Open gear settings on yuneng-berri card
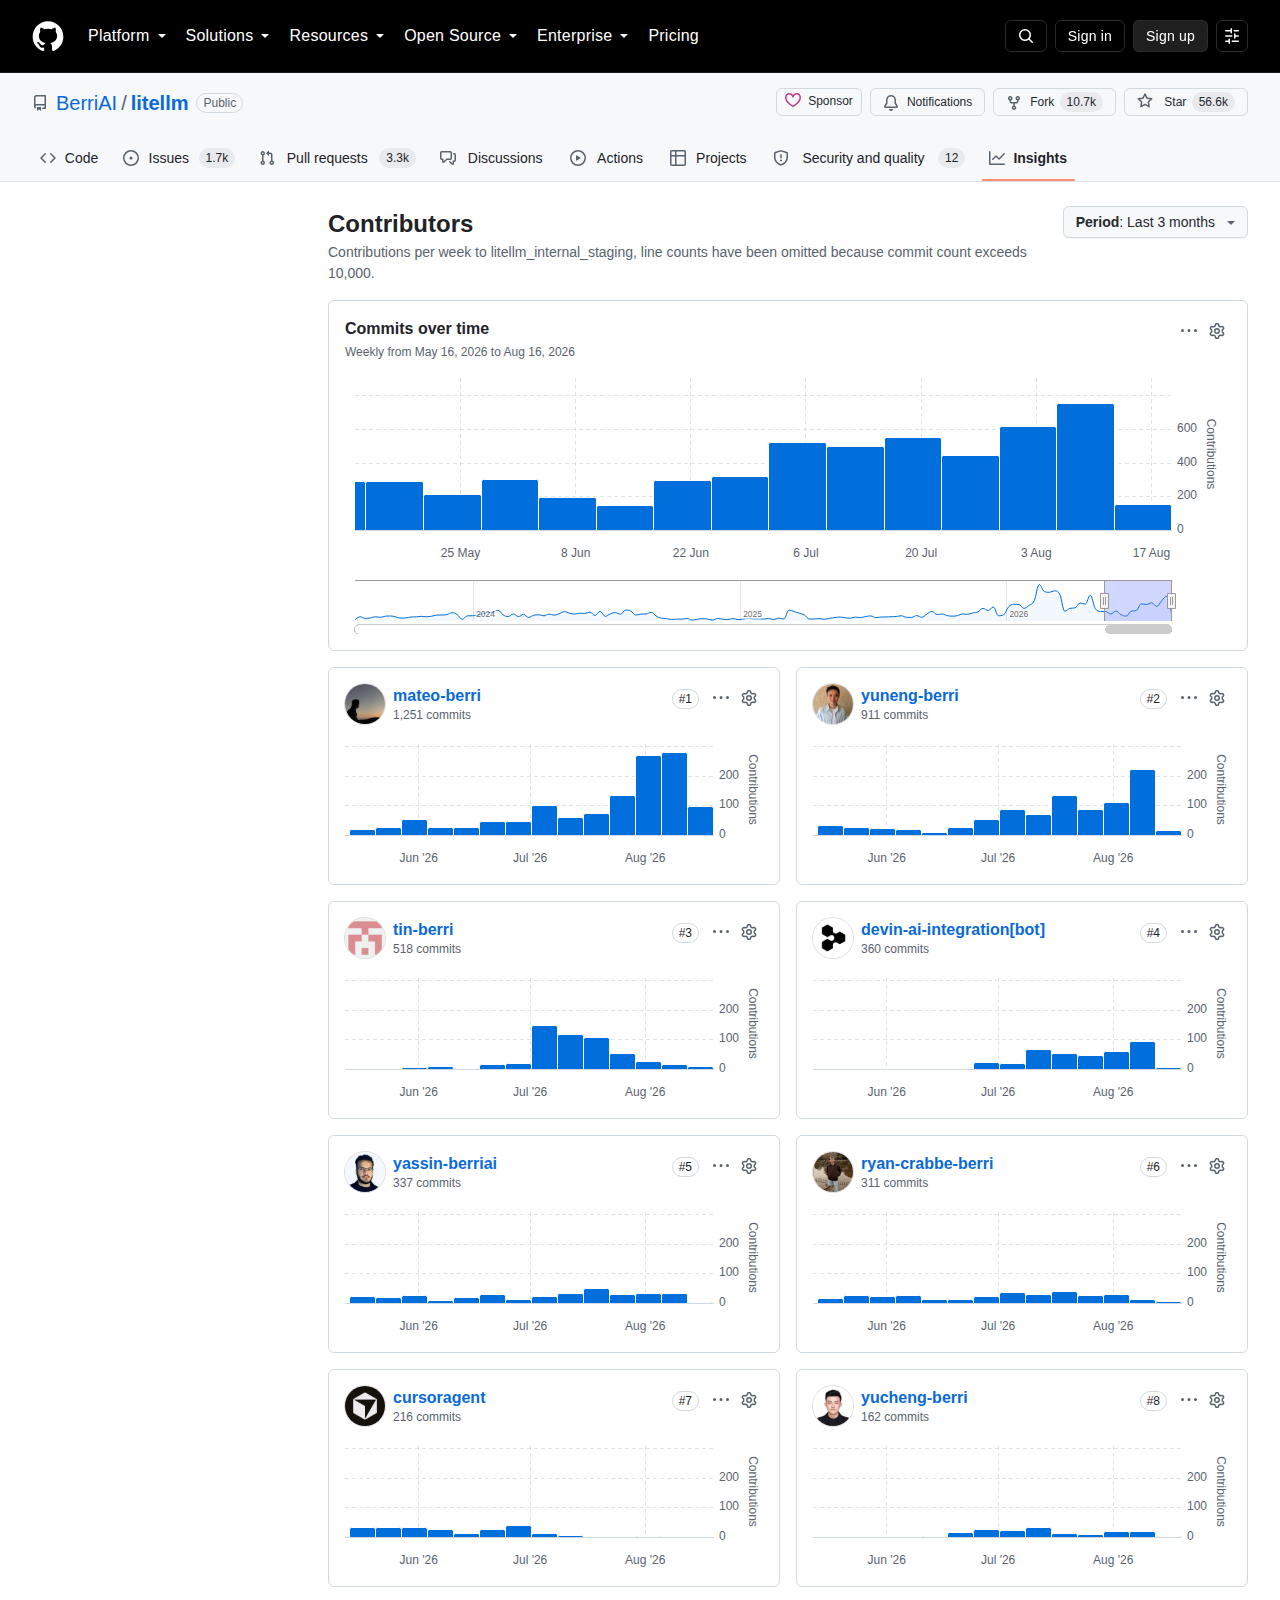The width and height of the screenshot is (1280, 1600). [1217, 698]
